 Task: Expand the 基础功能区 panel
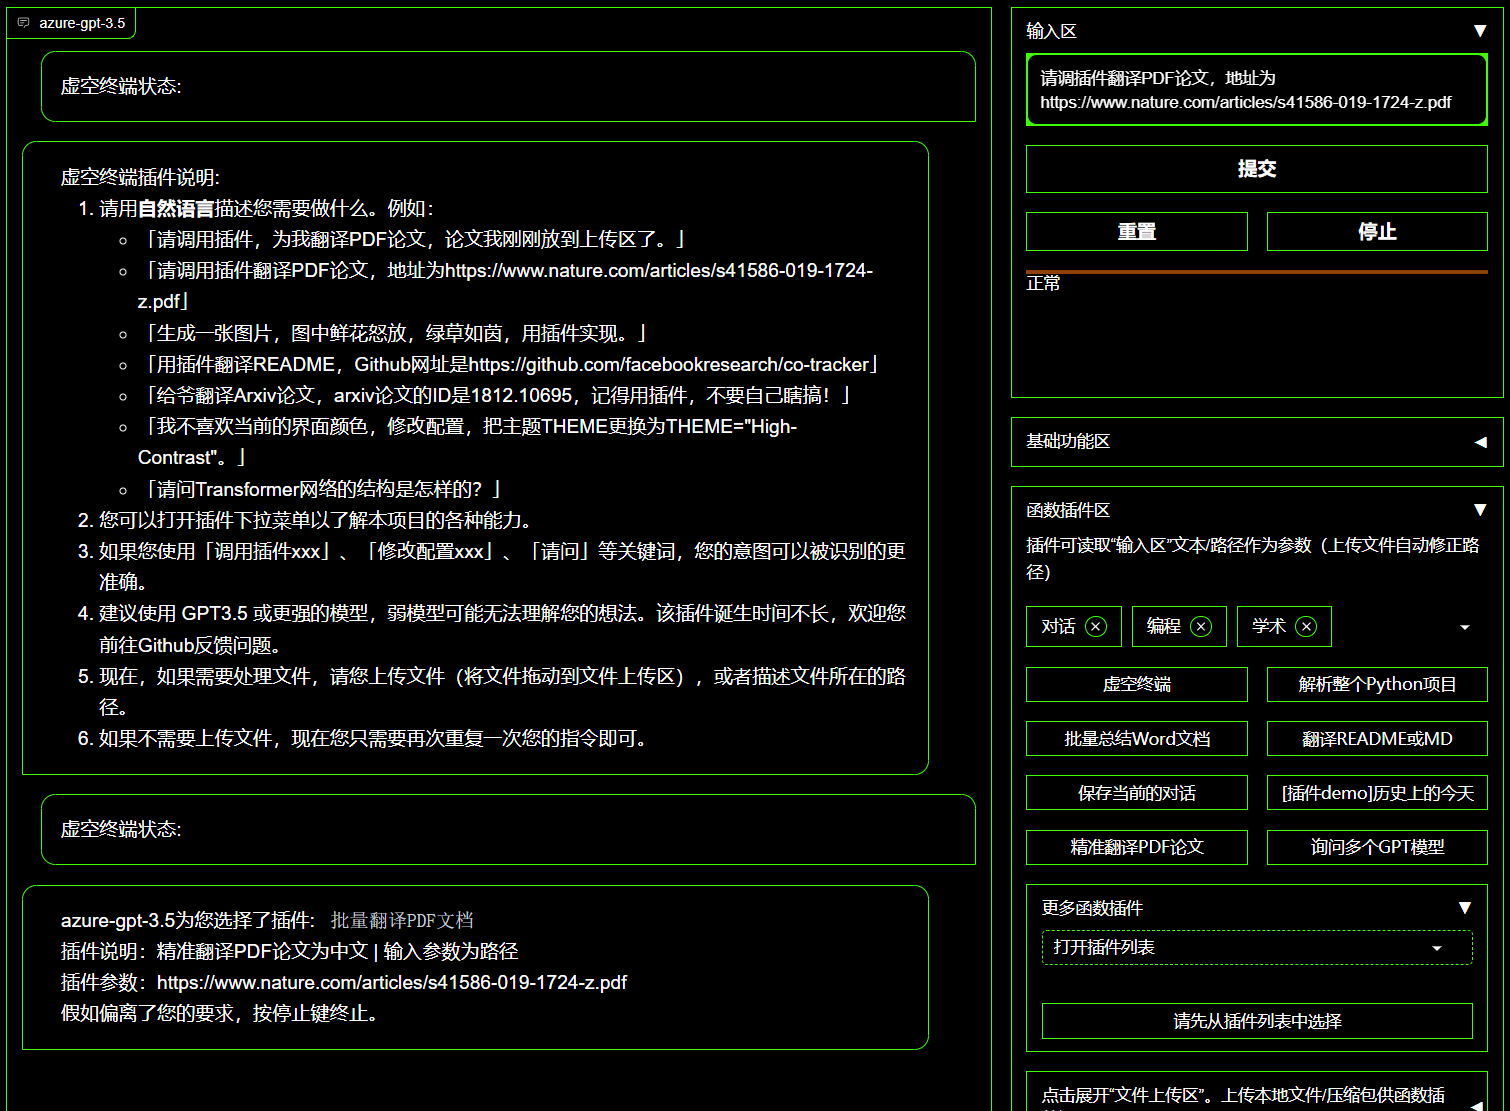(1480, 442)
